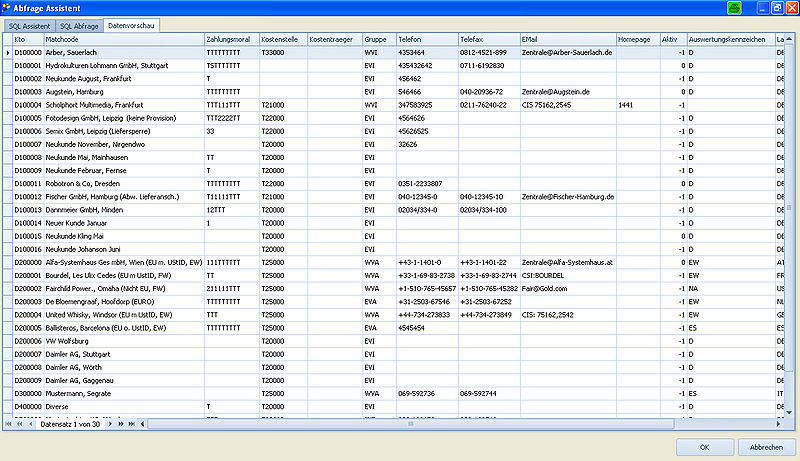Screen dimensions: 800x461
Task: Select Kto cell D400000
Action: point(28,407)
